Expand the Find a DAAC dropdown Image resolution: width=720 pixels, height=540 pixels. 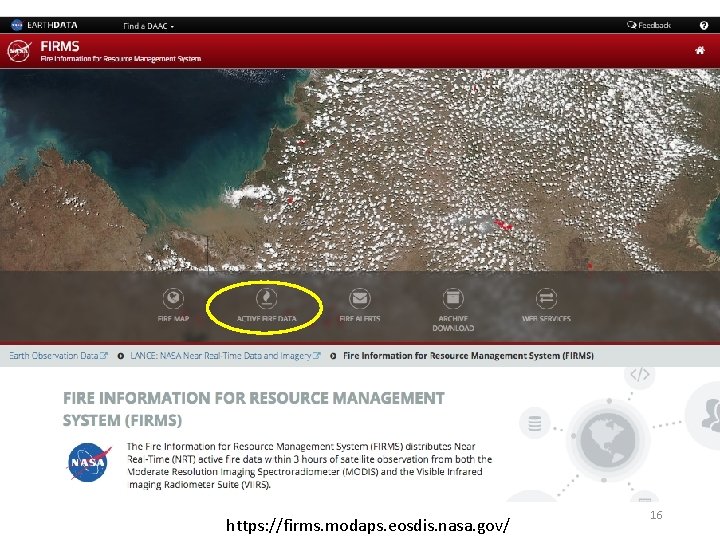(148, 26)
